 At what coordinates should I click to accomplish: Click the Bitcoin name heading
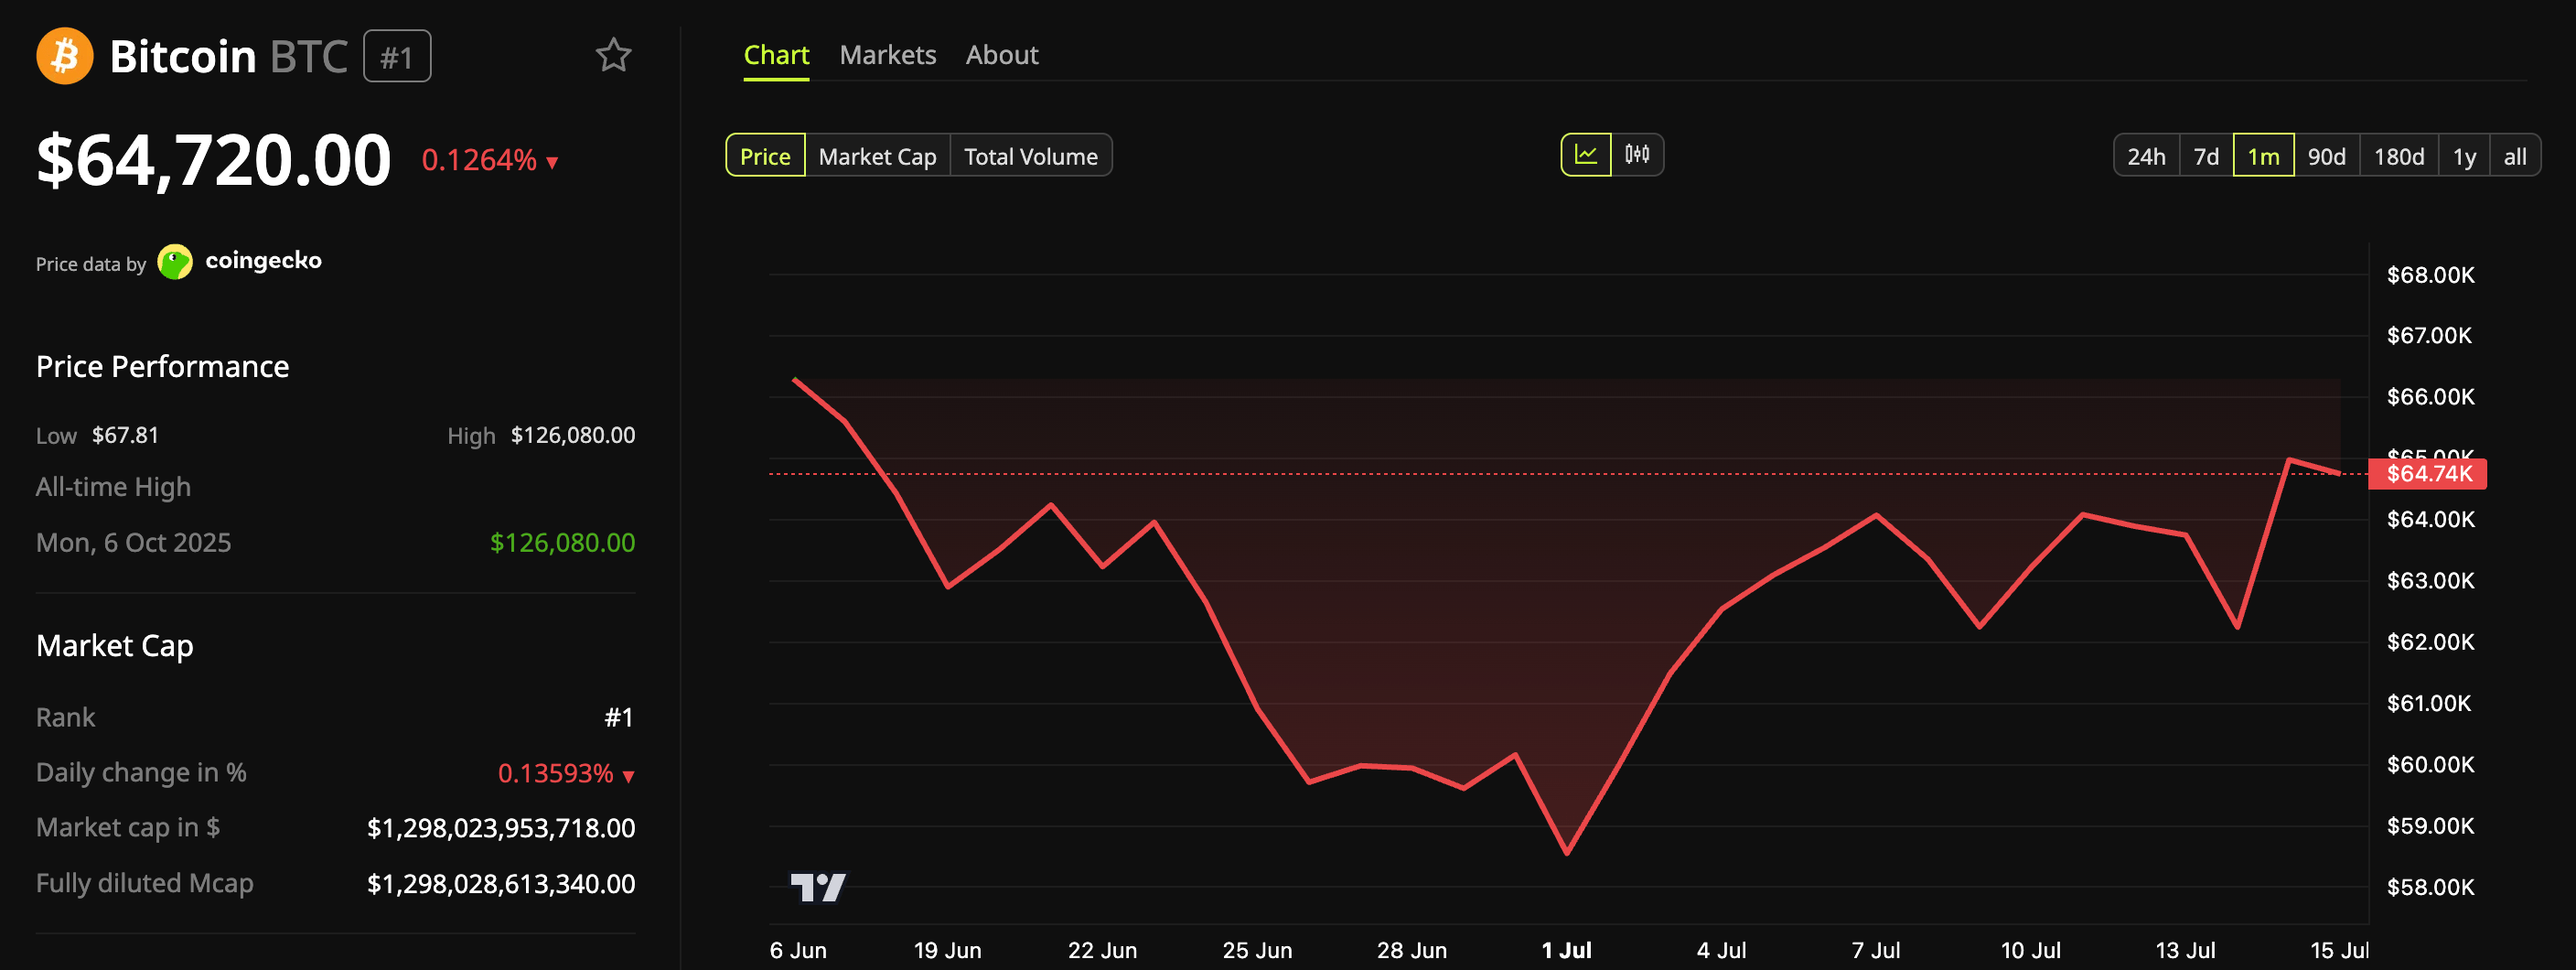[183, 56]
